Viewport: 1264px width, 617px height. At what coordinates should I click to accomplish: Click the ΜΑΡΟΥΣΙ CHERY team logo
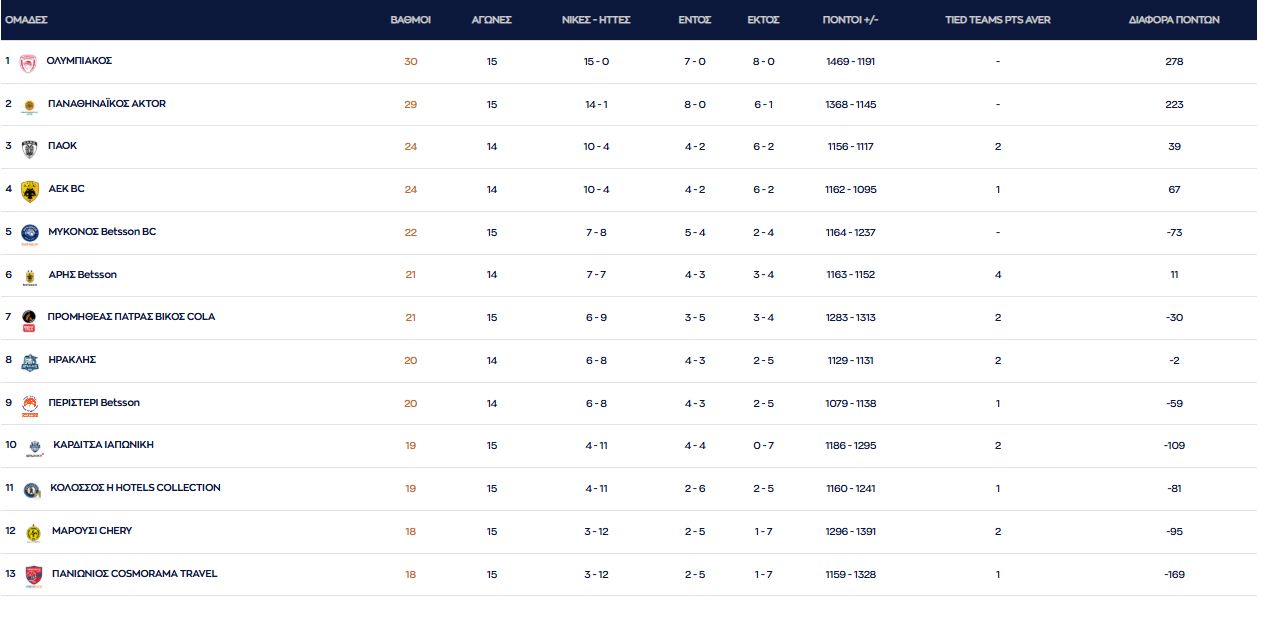click(x=33, y=533)
